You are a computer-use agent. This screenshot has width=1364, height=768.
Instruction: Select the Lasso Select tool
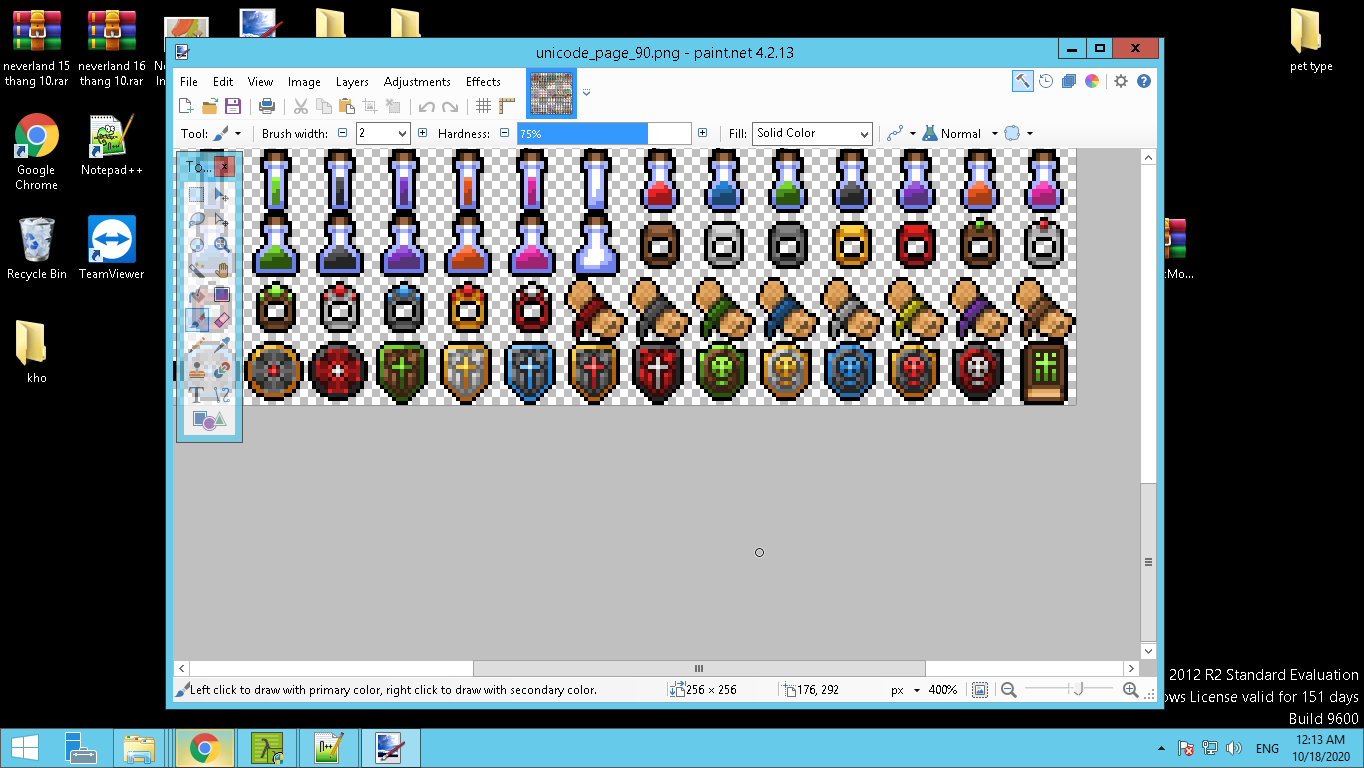pos(197,219)
